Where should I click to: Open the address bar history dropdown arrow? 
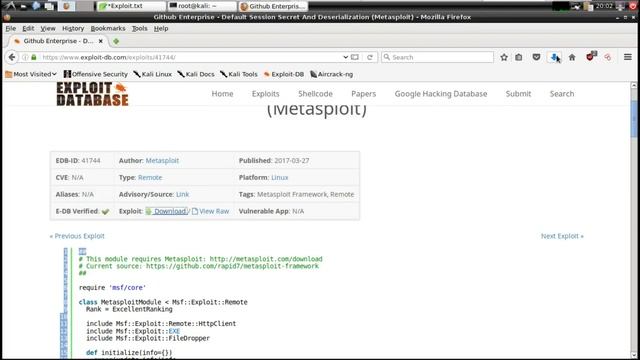click(x=345, y=57)
